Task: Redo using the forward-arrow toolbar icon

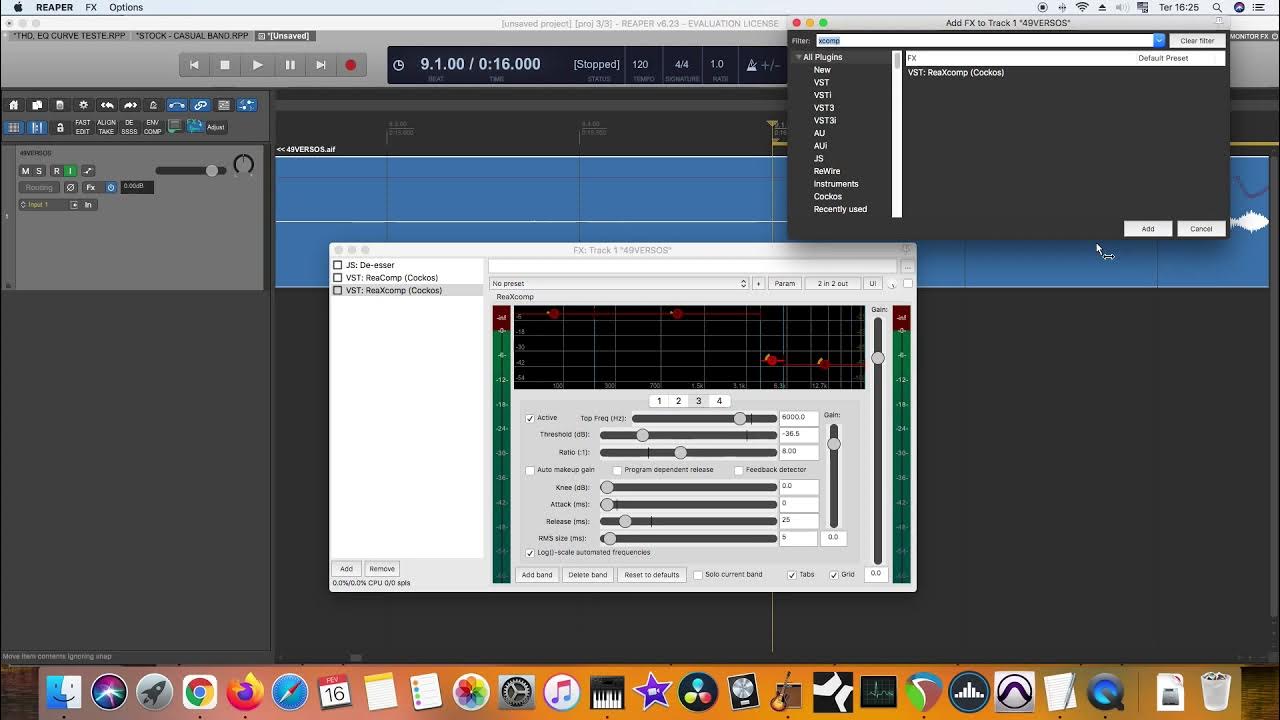Action: (130, 105)
